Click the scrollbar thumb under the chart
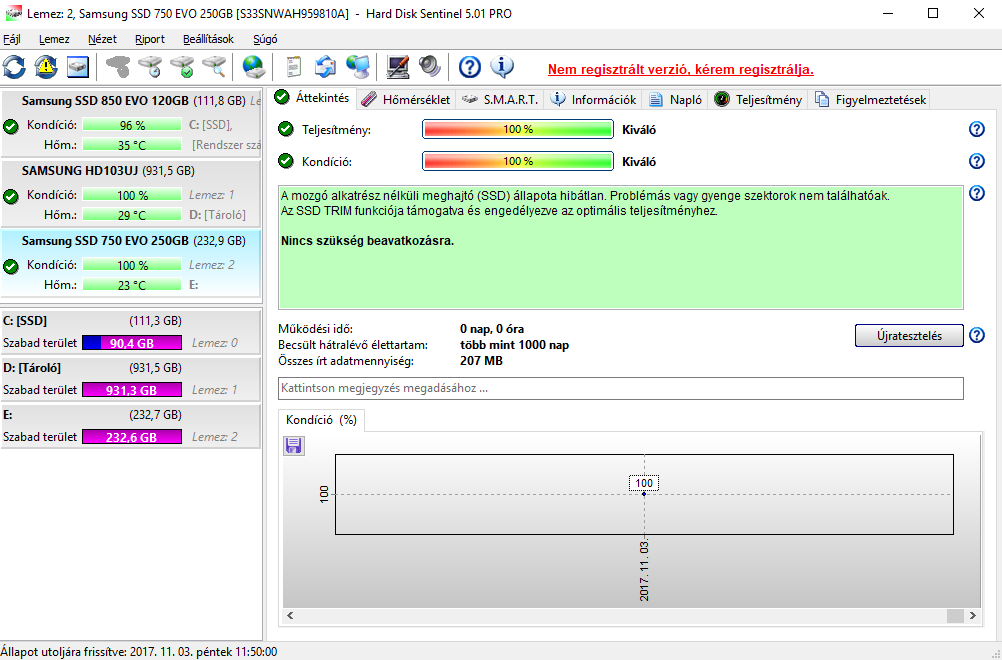Image resolution: width=1002 pixels, height=660 pixels. pyautogui.click(x=955, y=615)
